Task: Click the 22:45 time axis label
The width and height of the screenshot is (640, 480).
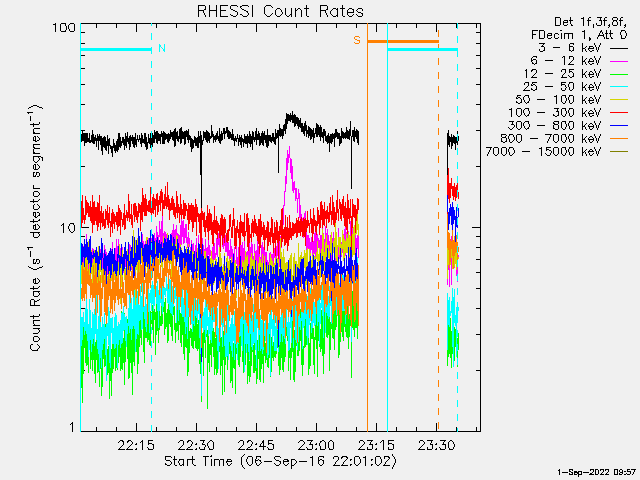Action: [256, 445]
